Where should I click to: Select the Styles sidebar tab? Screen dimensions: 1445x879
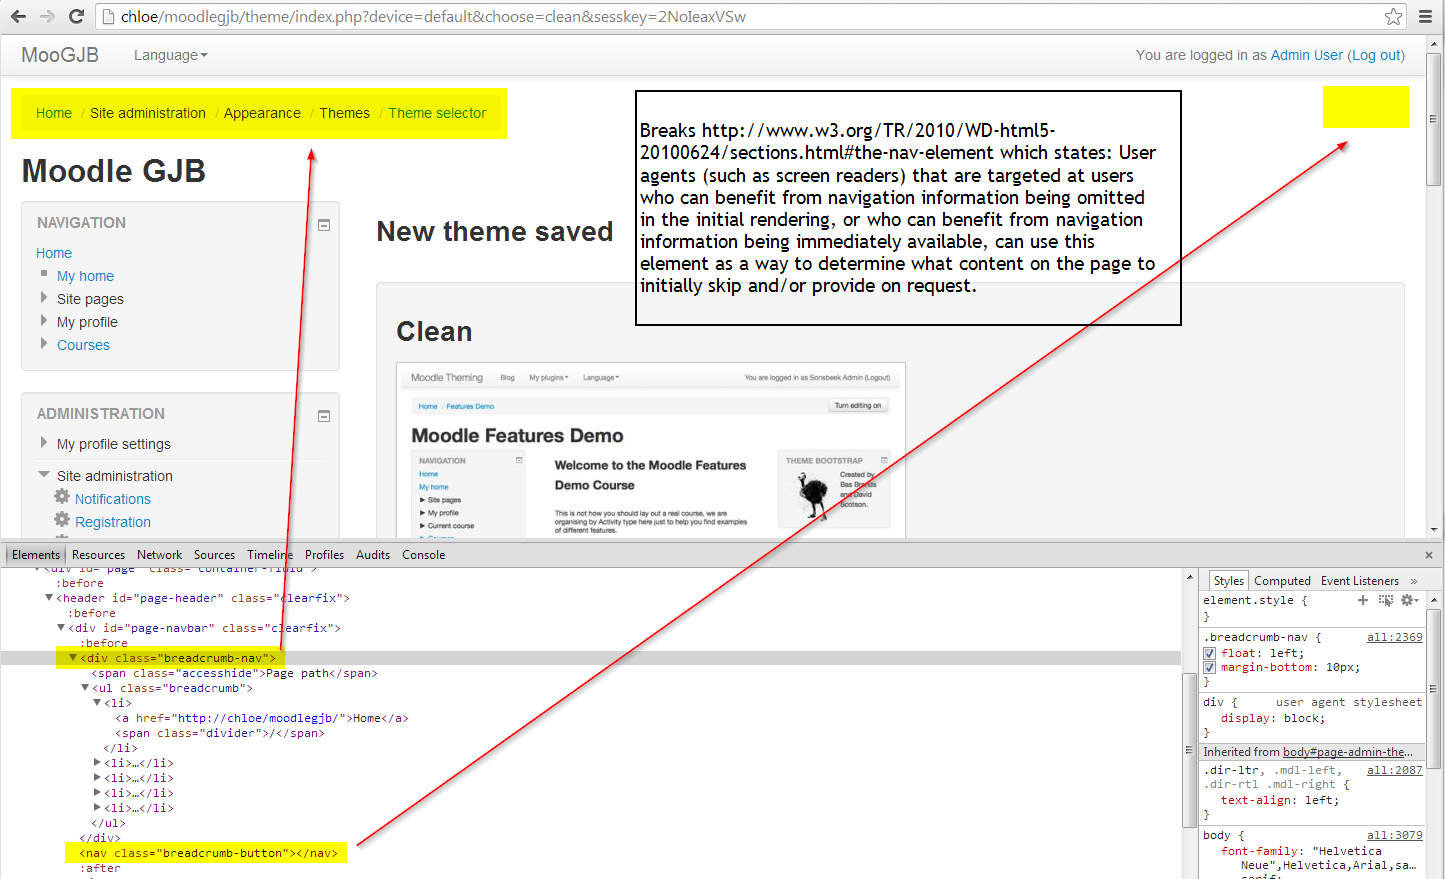[x=1229, y=581]
